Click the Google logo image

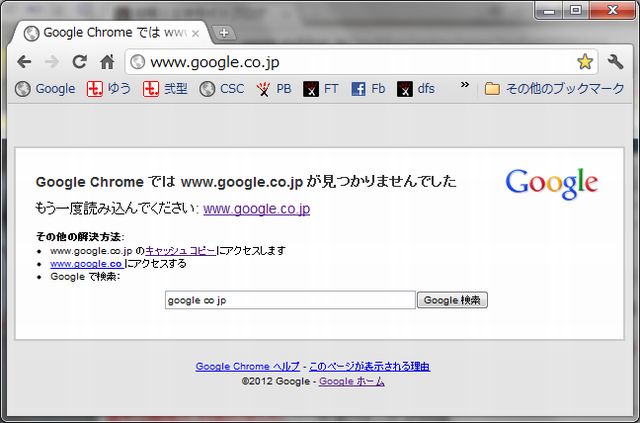[552, 184]
